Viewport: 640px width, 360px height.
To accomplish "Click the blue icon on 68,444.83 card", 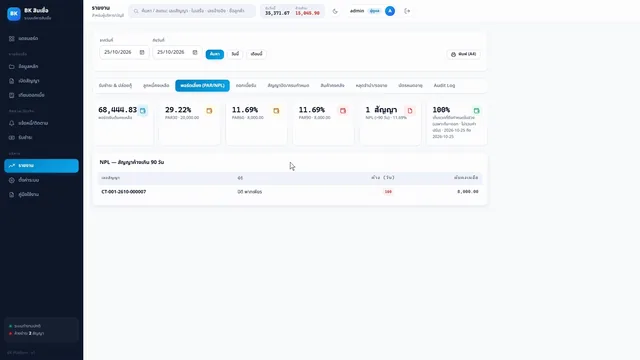I will (x=142, y=111).
